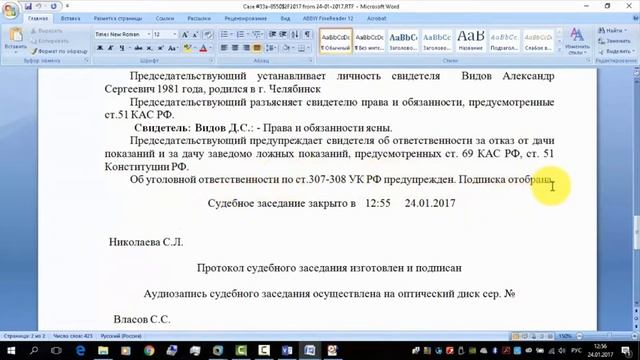
Task: Adjust zoom slider in status bar
Action: pyautogui.click(x=608, y=336)
